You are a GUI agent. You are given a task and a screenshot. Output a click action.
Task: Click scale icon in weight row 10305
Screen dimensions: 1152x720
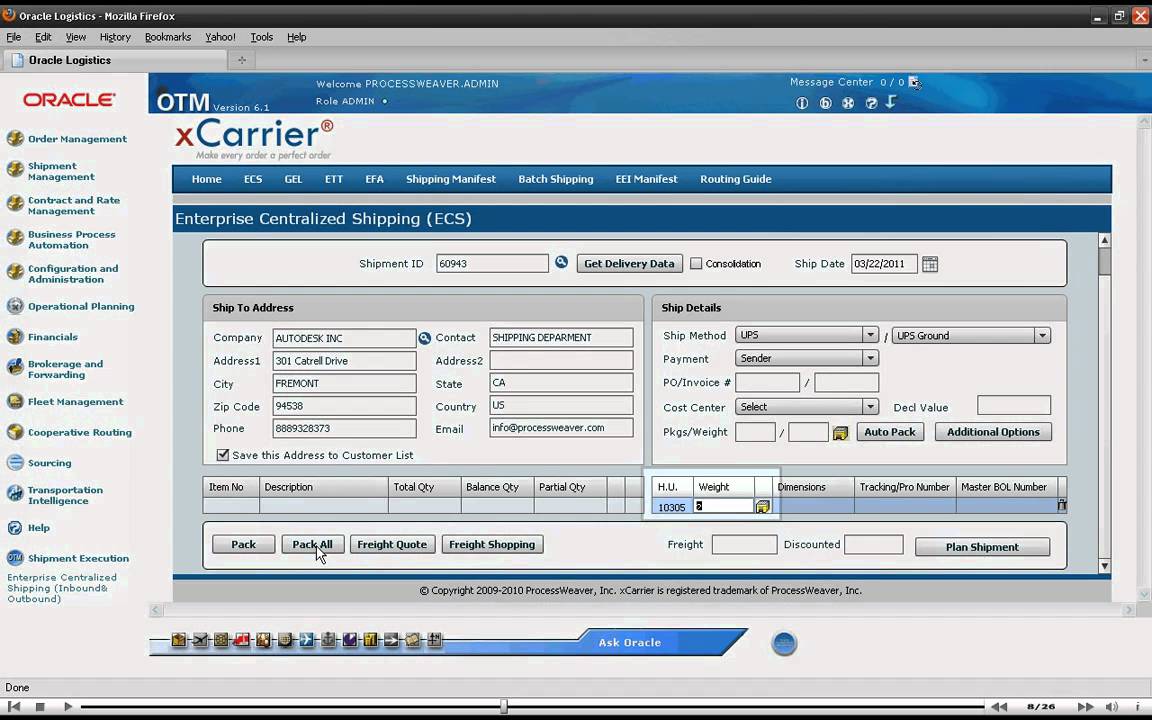763,506
